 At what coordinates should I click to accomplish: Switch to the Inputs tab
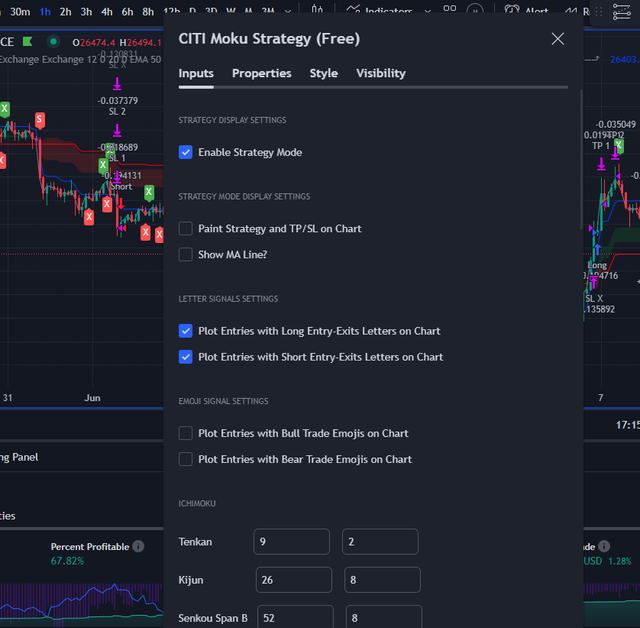[x=196, y=73]
